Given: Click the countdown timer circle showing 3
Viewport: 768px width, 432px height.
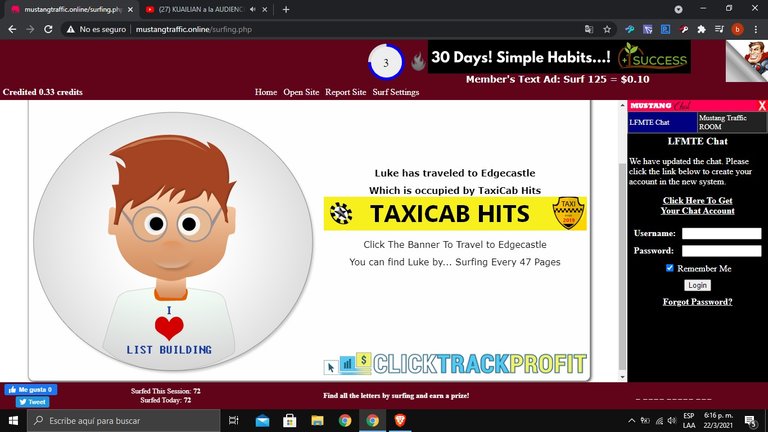Looking at the screenshot, I should (386, 62).
